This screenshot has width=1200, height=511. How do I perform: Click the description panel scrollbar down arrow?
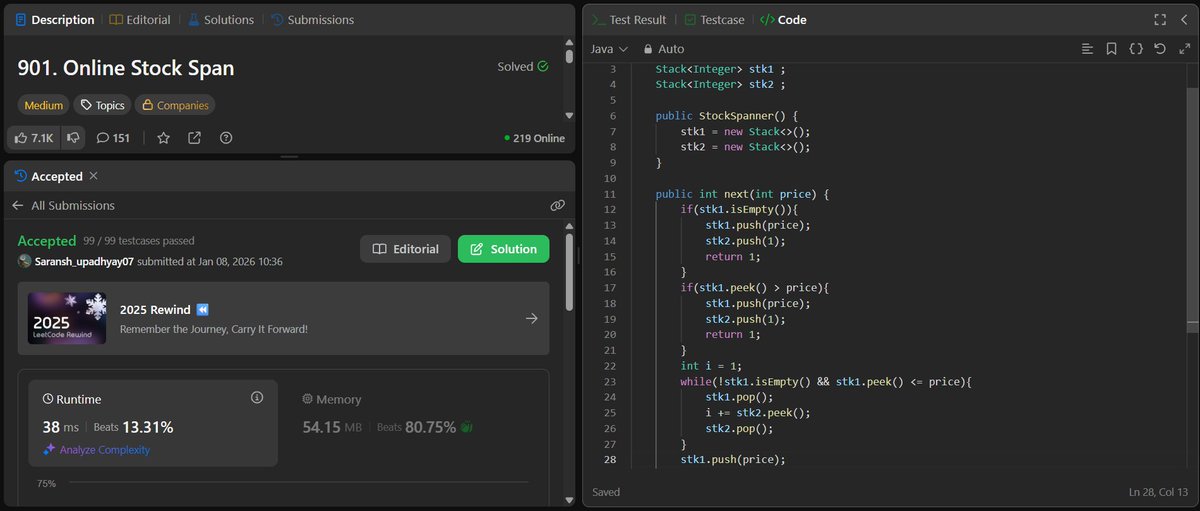569,116
